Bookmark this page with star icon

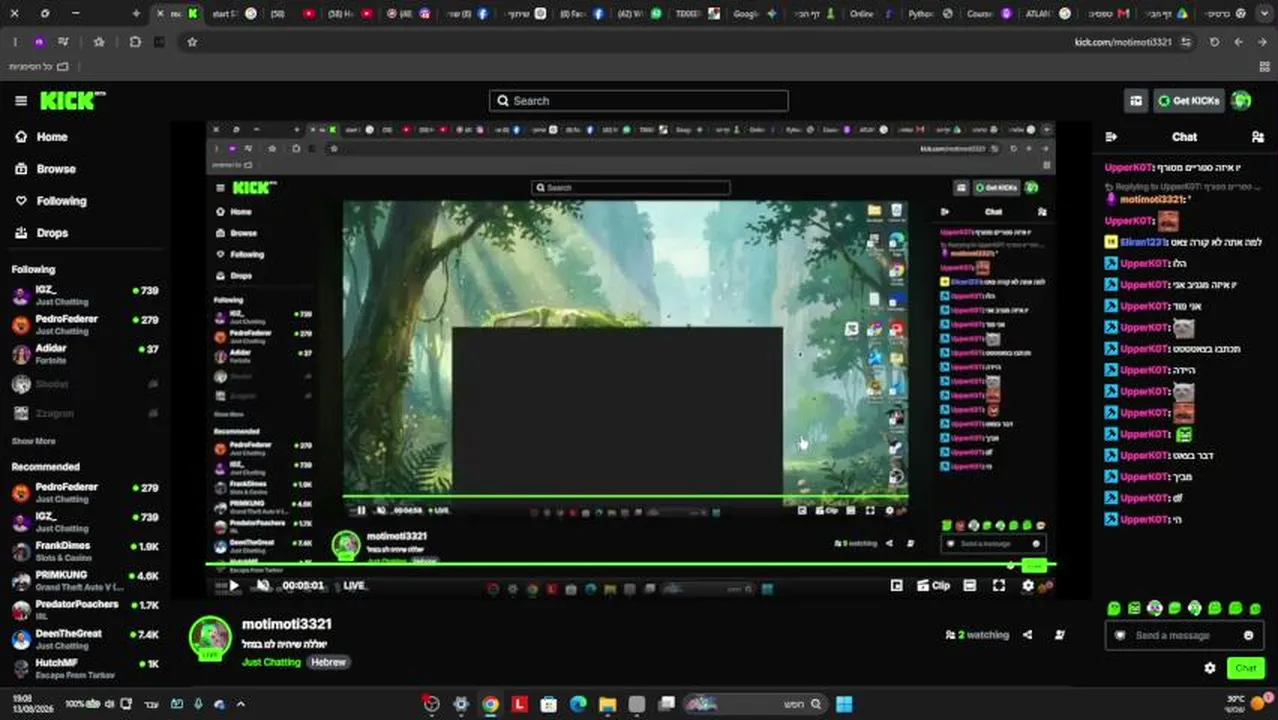point(192,42)
